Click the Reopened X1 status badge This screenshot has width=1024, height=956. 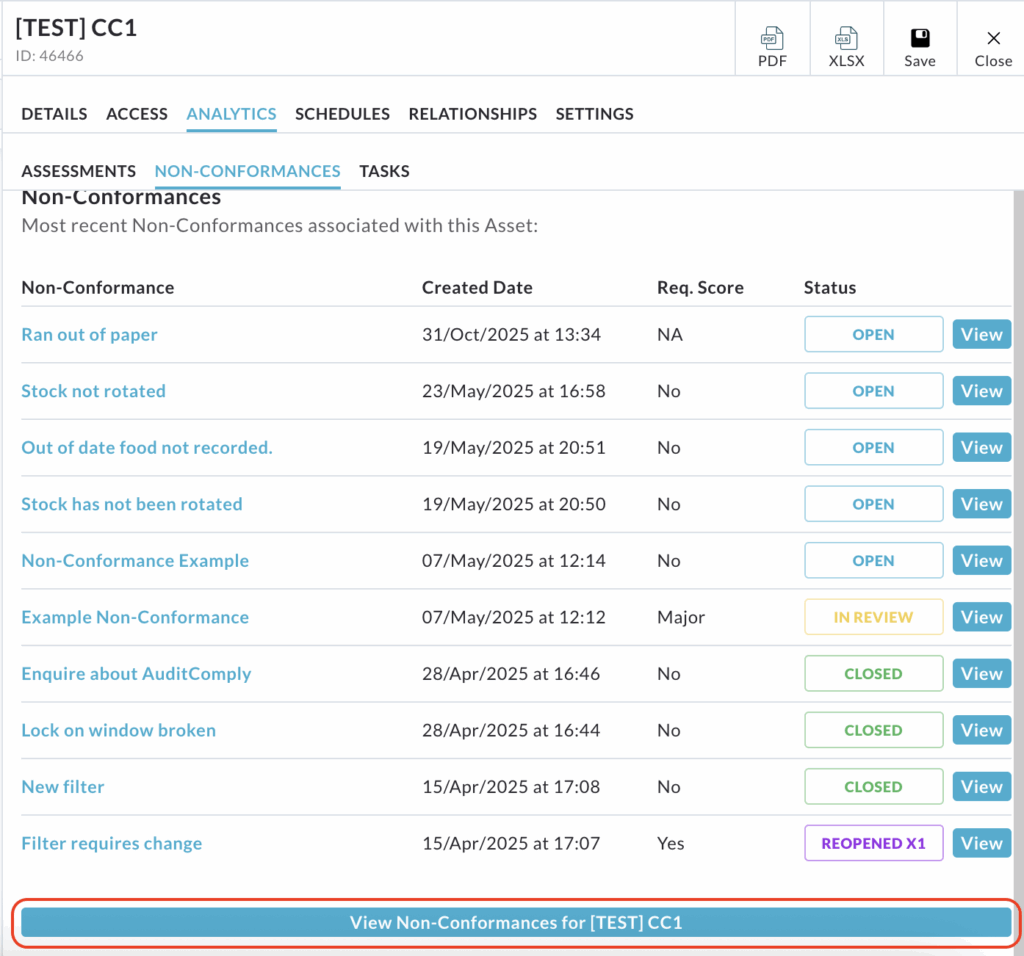pyautogui.click(x=873, y=843)
